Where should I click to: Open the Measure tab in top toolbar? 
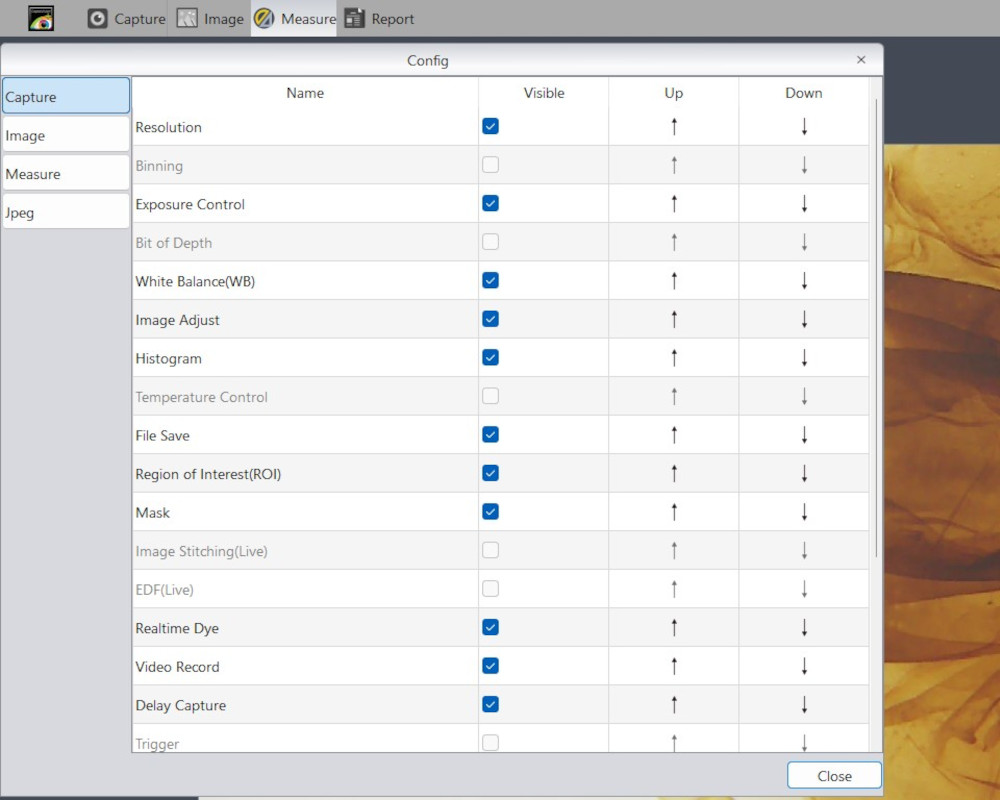[294, 18]
